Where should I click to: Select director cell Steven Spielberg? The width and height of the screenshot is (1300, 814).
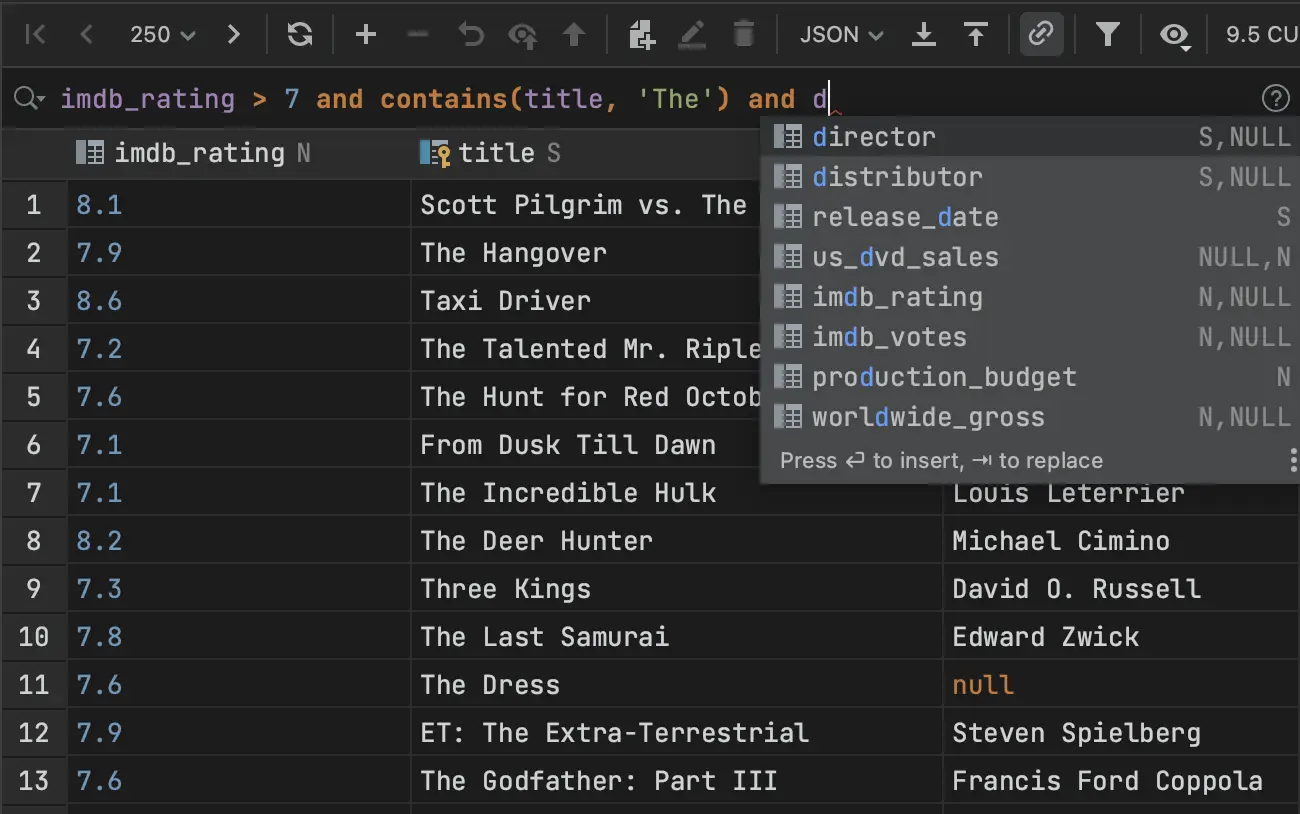coord(1122,733)
